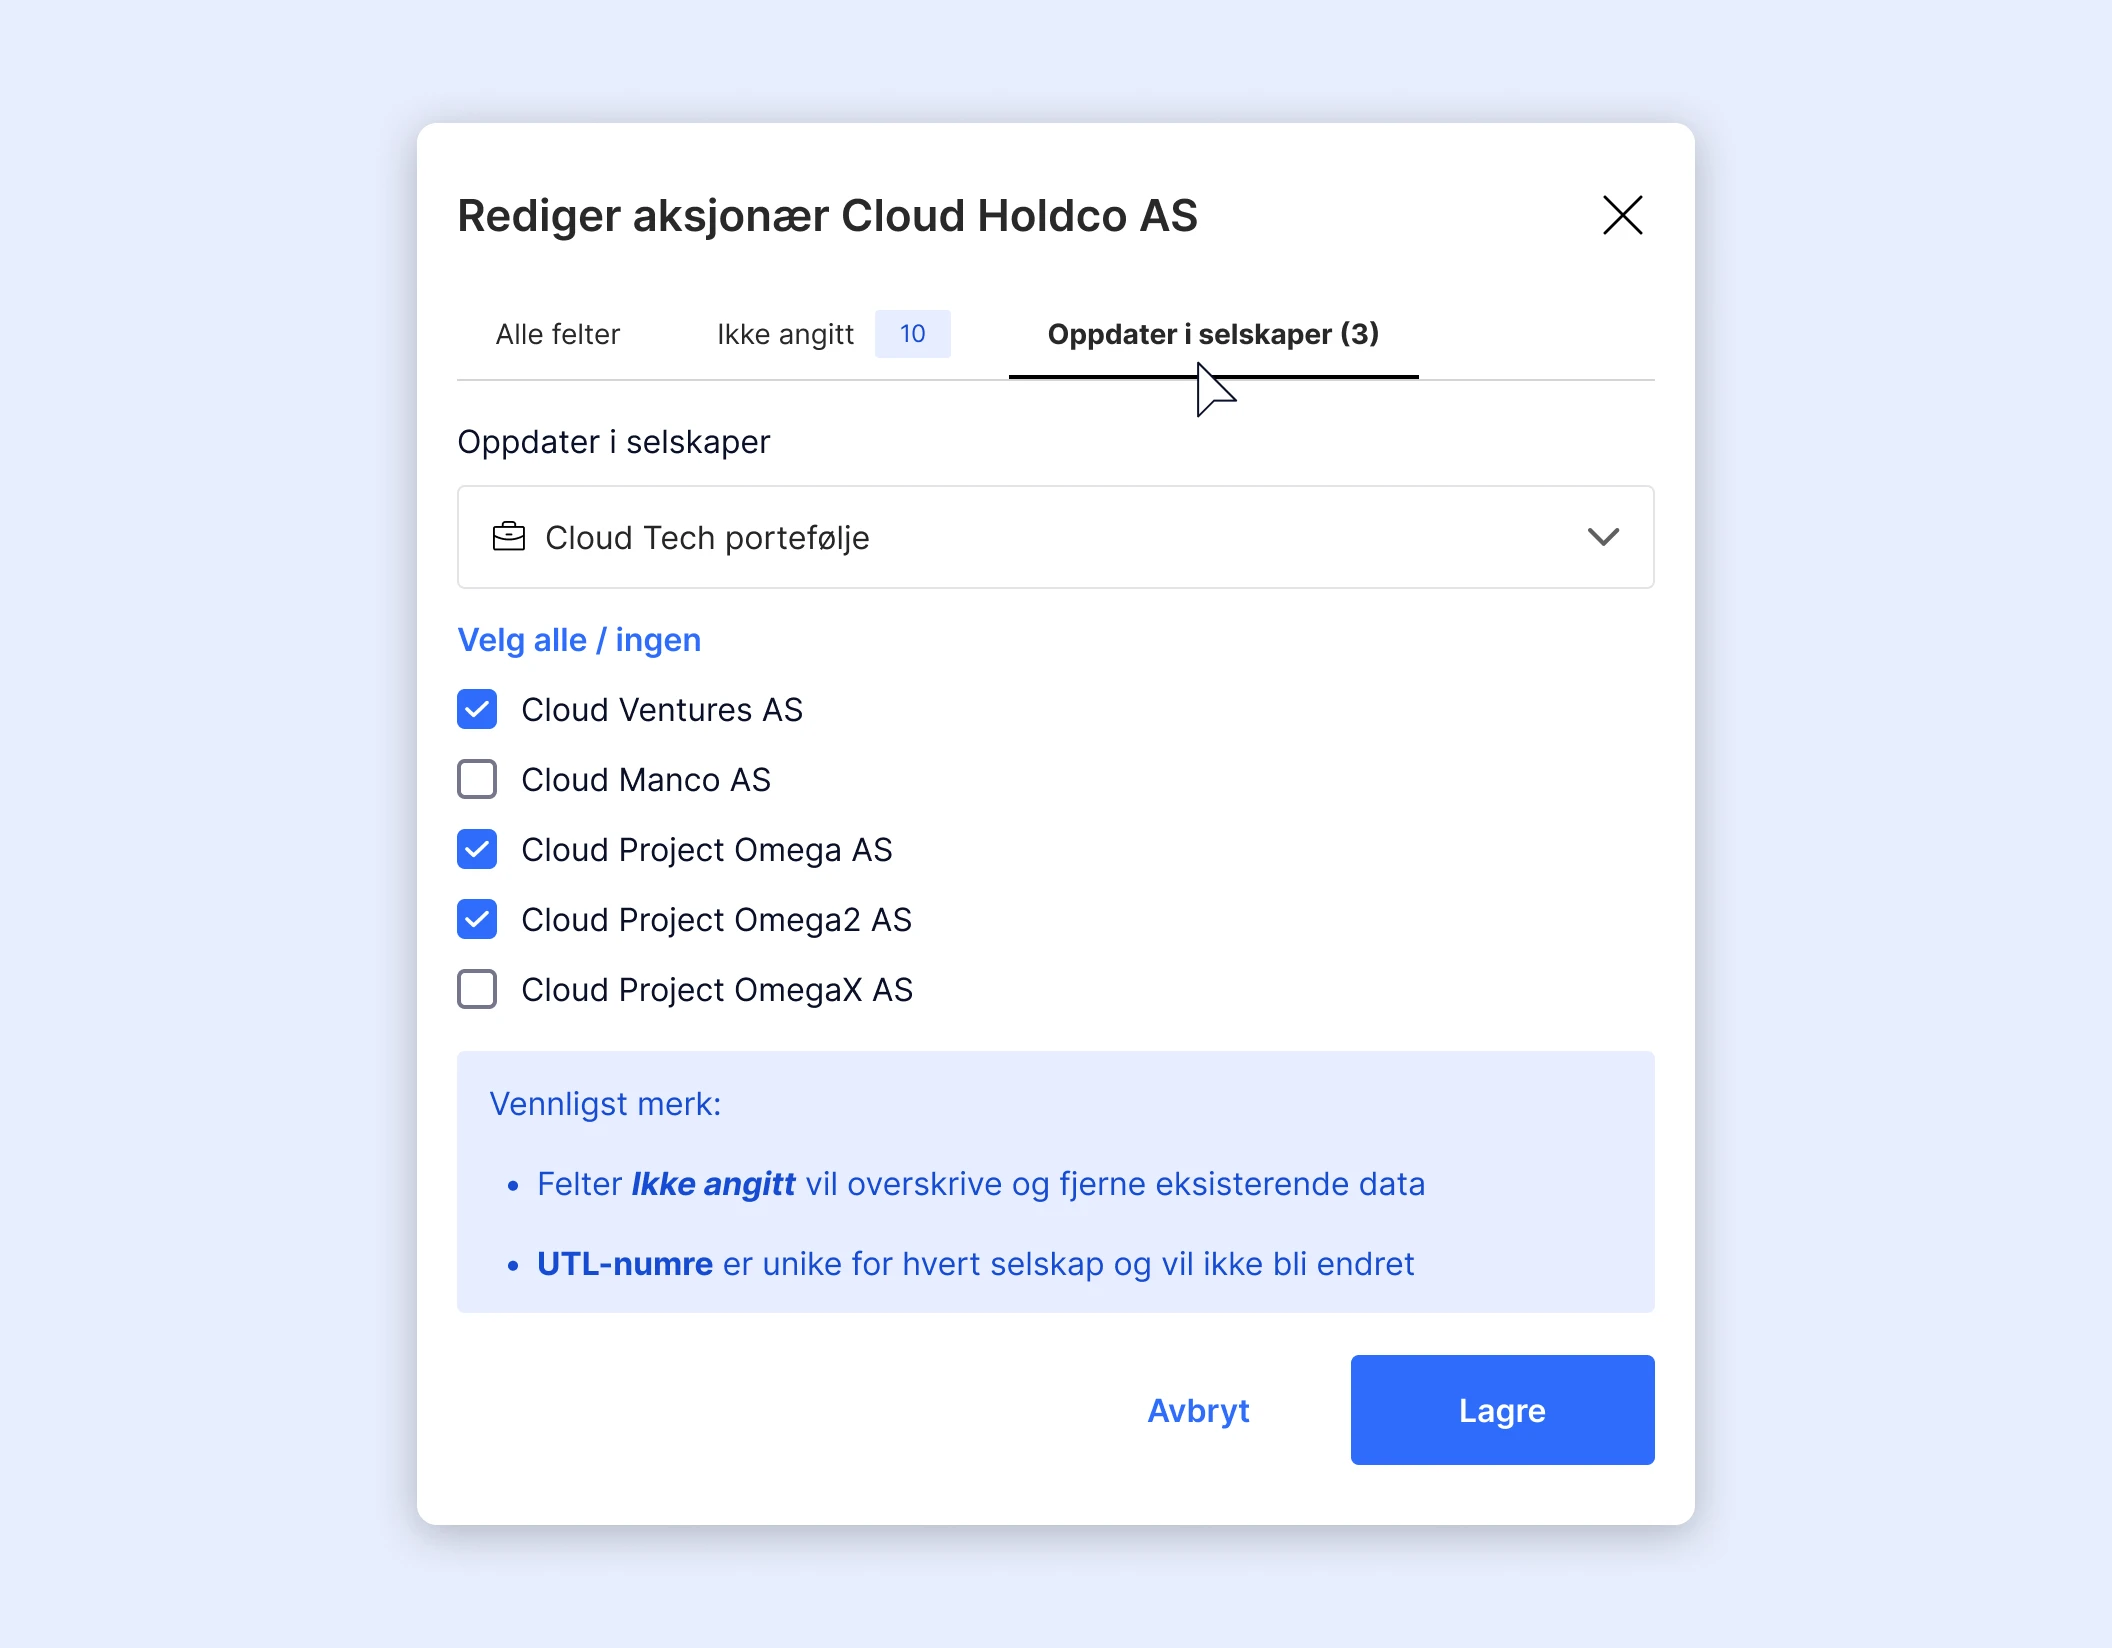This screenshot has width=2112, height=1648.
Task: Click the Velg alle / ingen link
Action: pyautogui.click(x=579, y=640)
